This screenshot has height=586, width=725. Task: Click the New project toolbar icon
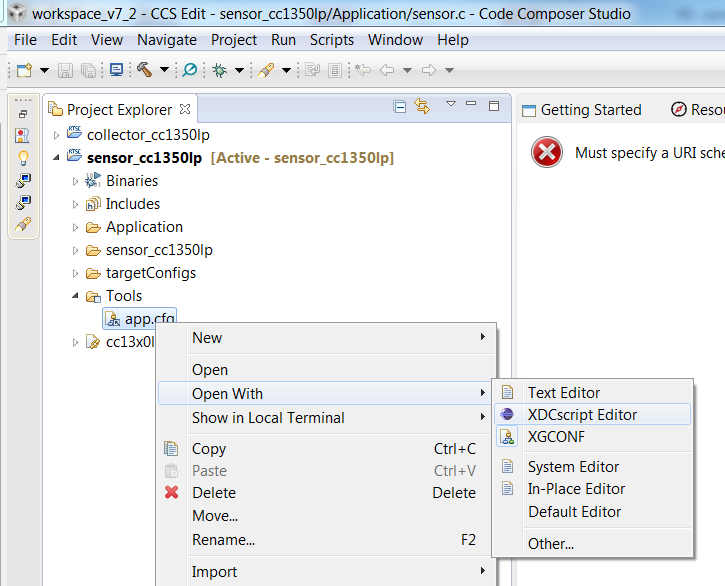[25, 70]
